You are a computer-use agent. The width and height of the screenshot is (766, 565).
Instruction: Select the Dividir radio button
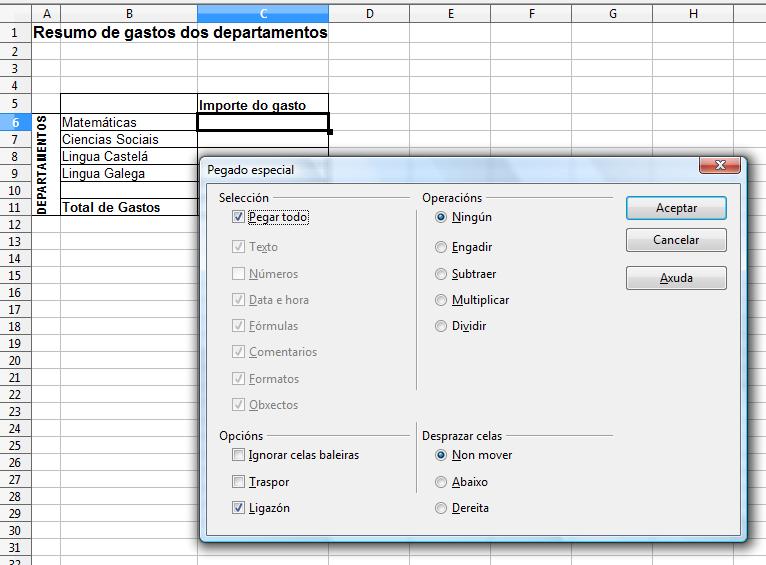441,326
